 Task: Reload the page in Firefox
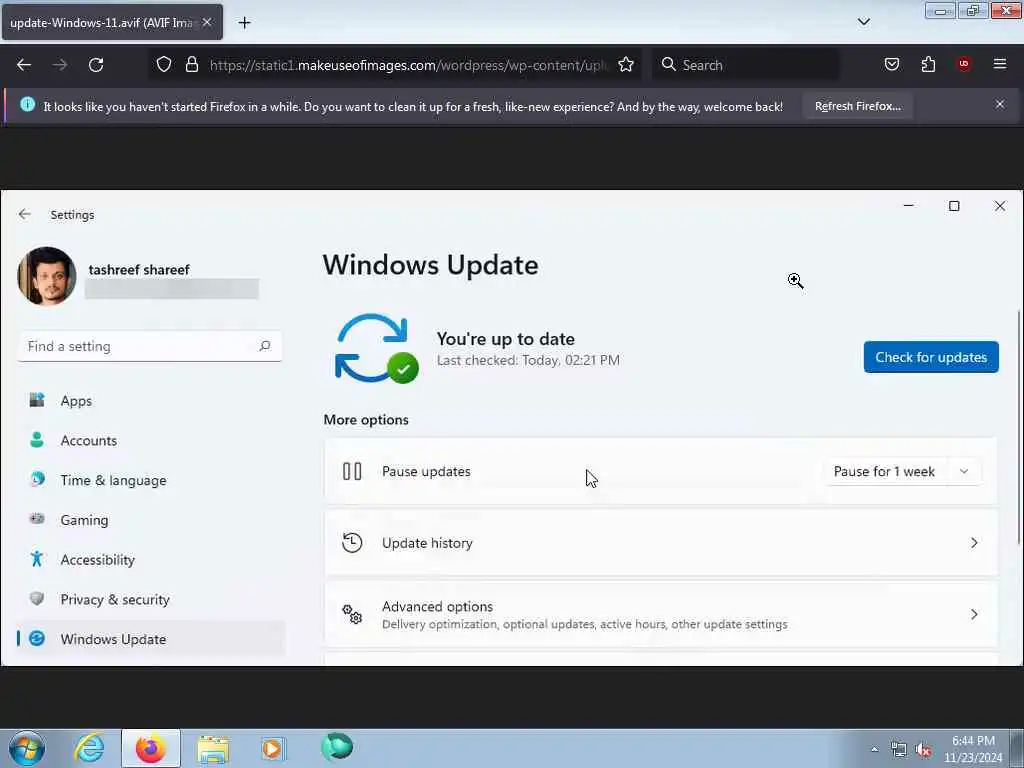coord(96,65)
